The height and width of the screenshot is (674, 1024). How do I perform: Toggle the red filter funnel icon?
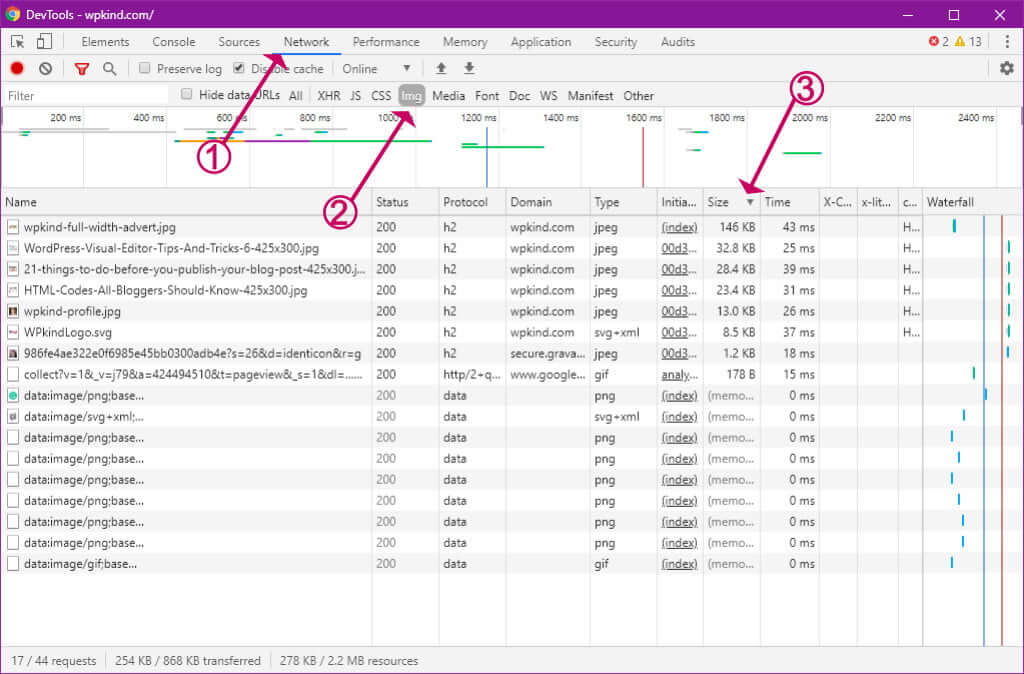82,69
